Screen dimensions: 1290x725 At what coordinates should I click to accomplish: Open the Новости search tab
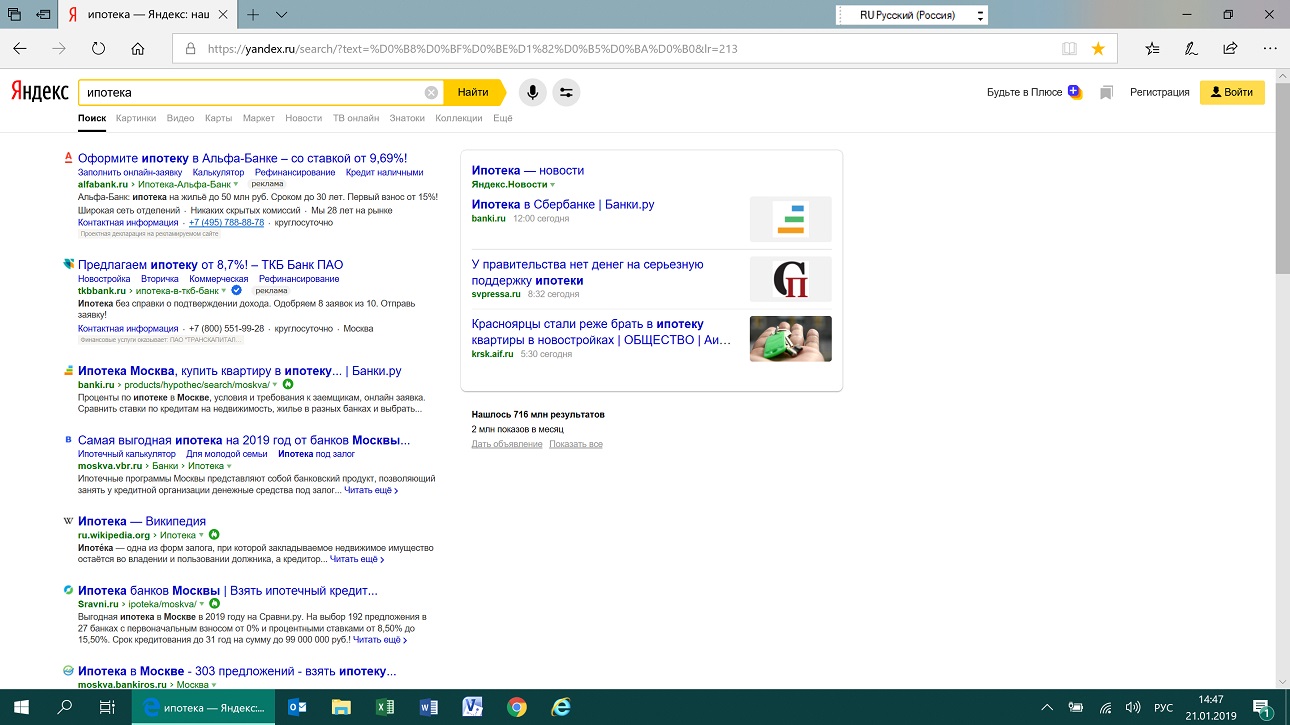click(x=303, y=118)
